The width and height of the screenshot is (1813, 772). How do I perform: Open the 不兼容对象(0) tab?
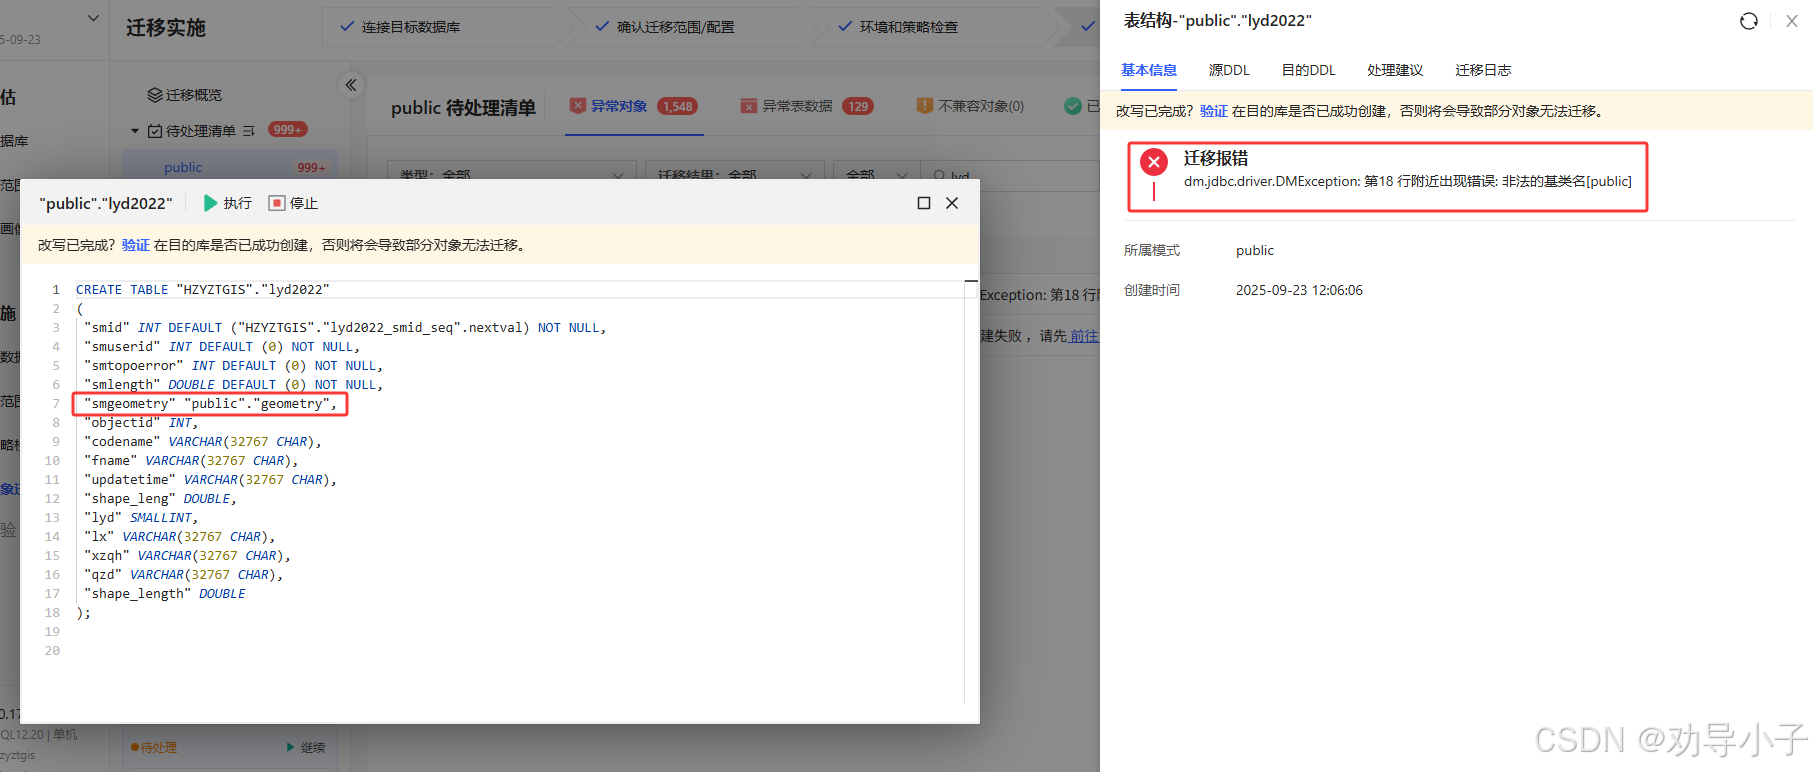click(970, 106)
